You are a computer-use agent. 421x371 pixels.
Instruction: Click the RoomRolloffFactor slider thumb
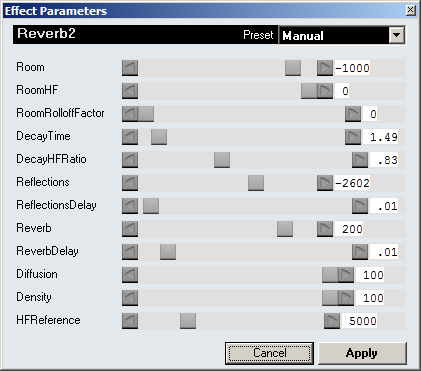click(x=146, y=114)
